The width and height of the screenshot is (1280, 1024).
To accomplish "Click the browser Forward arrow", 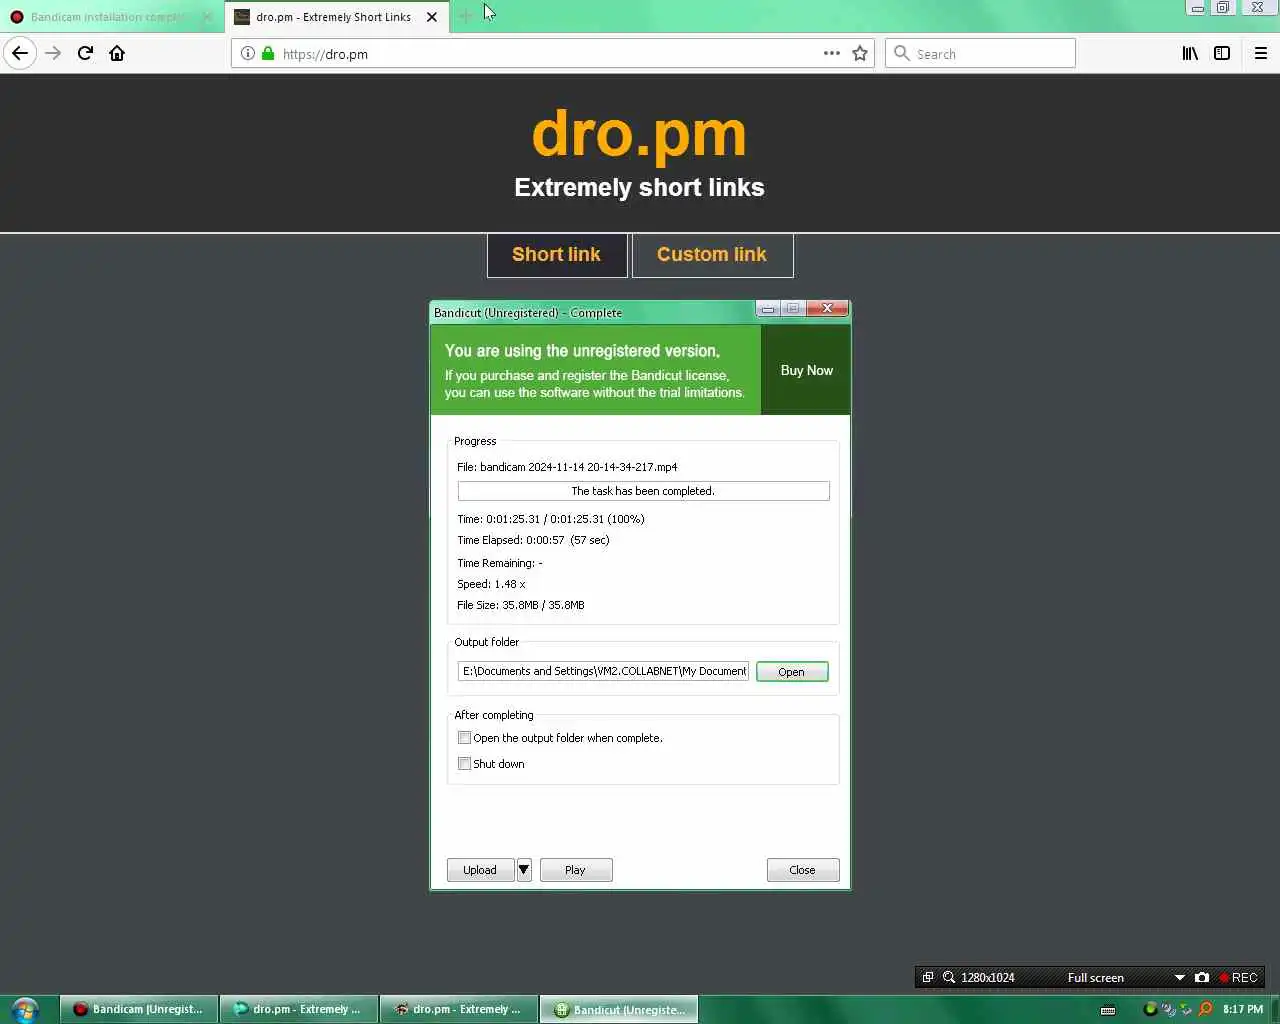I will tap(53, 53).
